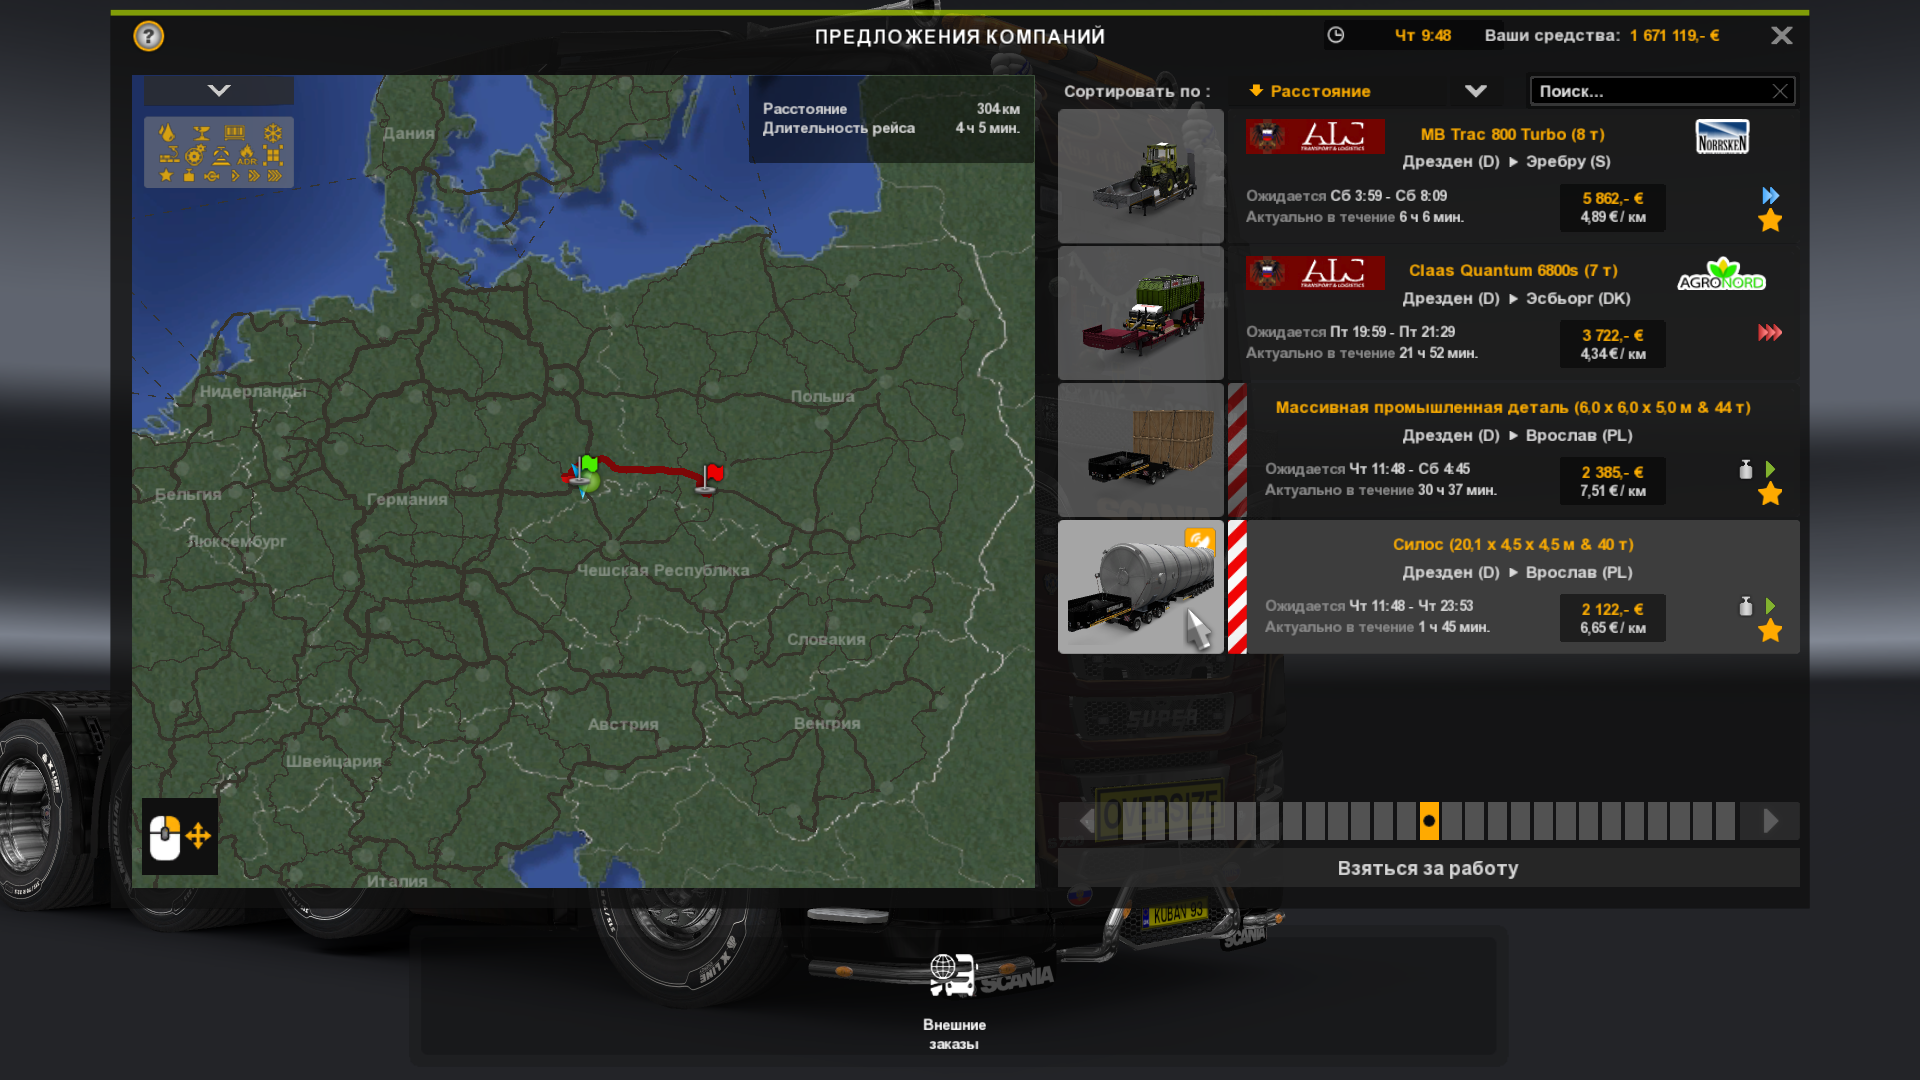Click green arrow on Силос job

[x=1770, y=606]
